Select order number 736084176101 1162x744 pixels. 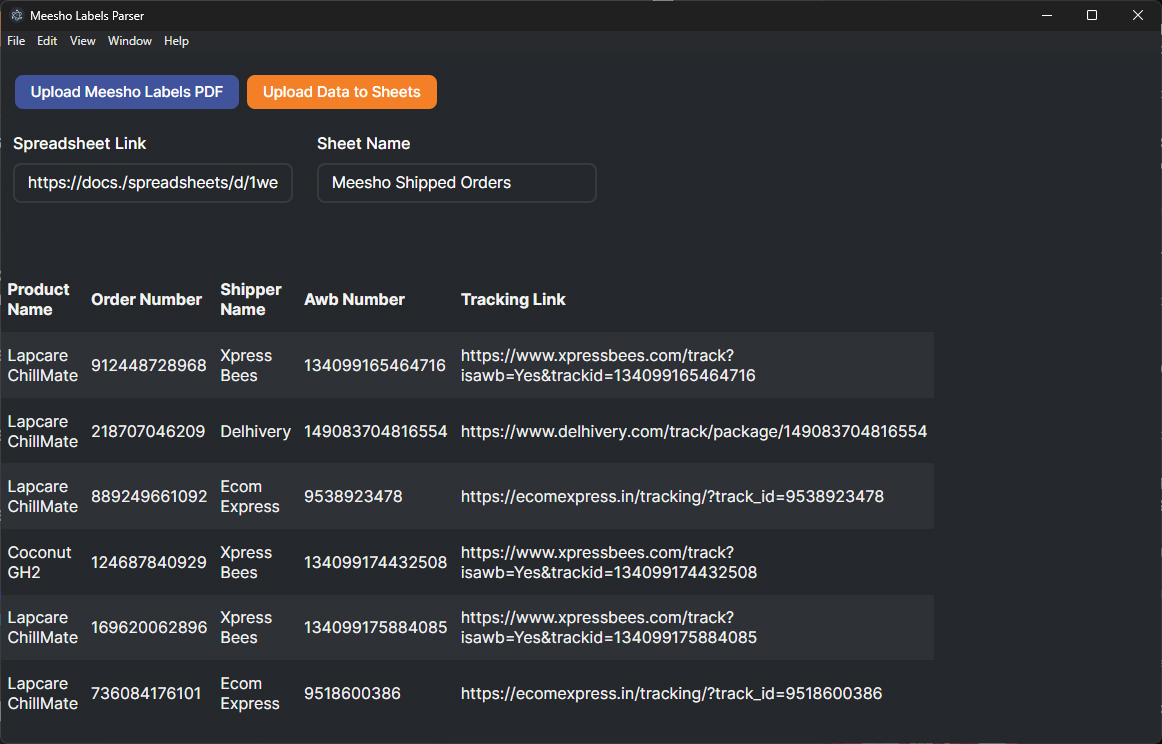click(146, 694)
